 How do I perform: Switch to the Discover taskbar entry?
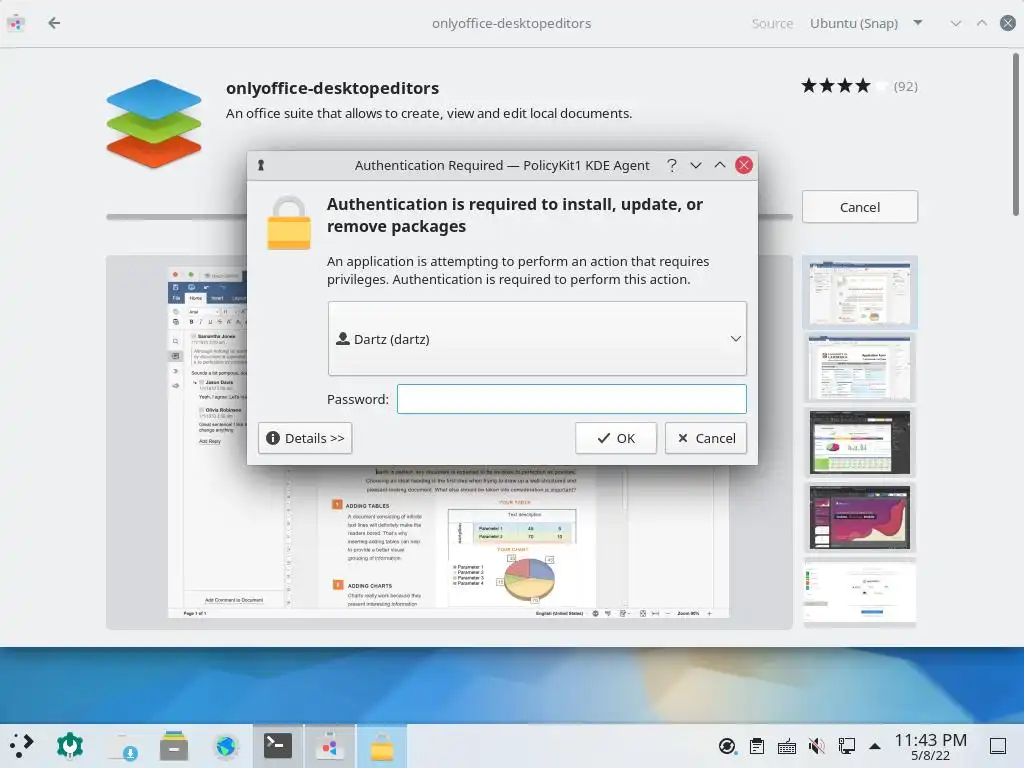coord(330,746)
